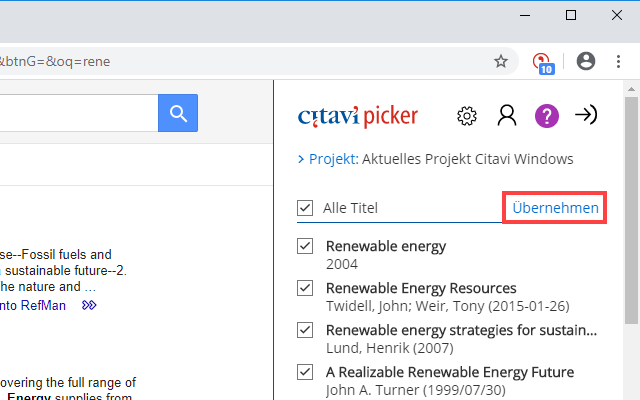Screen dimensions: 640x400
Task: Click the arrow-to-bar collapse panel icon
Action: pyautogui.click(x=586, y=116)
